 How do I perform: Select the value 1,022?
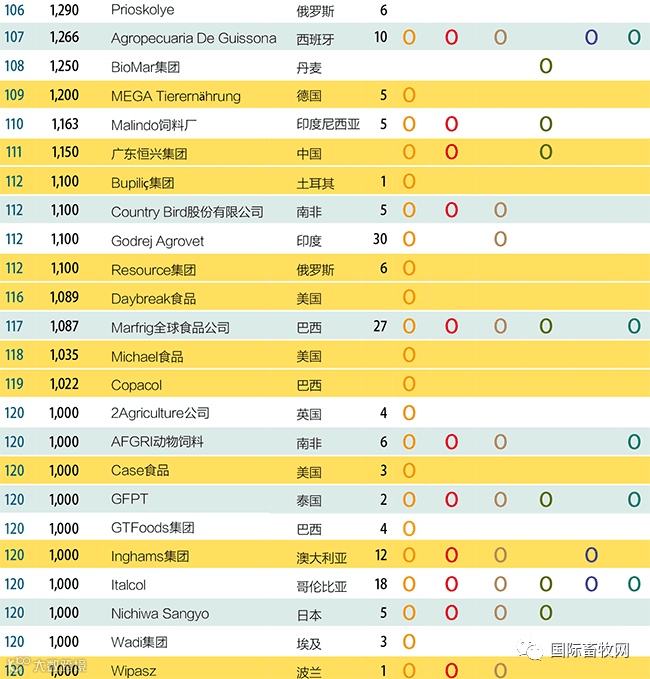coord(65,384)
